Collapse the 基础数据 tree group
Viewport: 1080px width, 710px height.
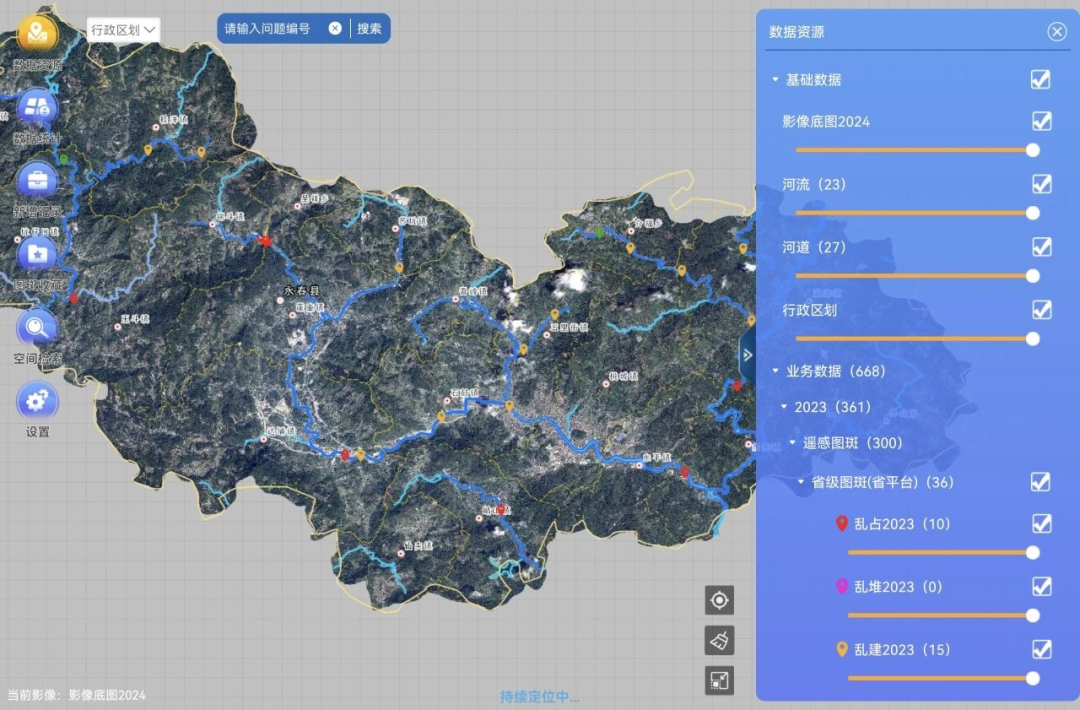tap(775, 80)
